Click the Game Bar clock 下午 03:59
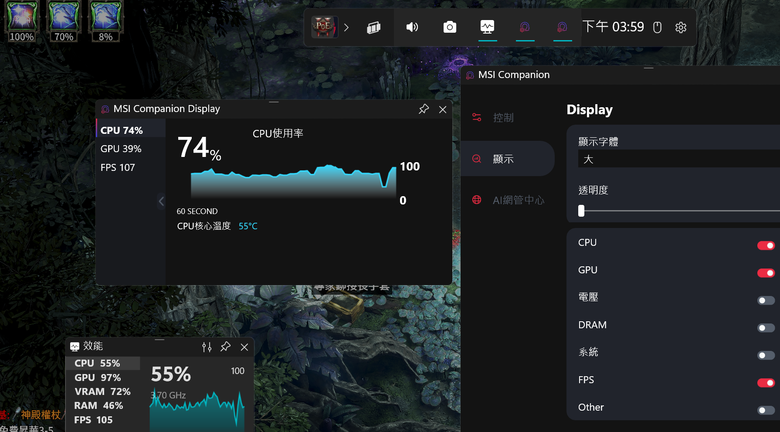The height and width of the screenshot is (432, 780). [613, 27]
